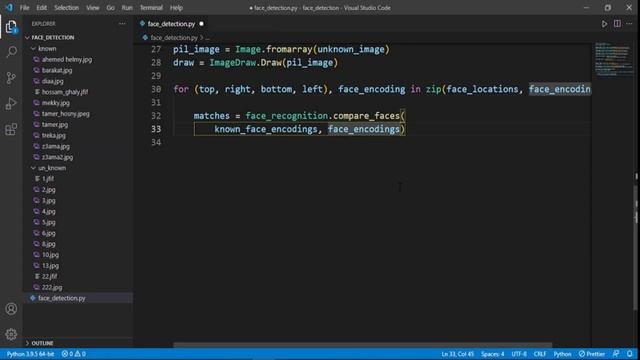
Task: Open the Search view icon
Action: [11, 52]
